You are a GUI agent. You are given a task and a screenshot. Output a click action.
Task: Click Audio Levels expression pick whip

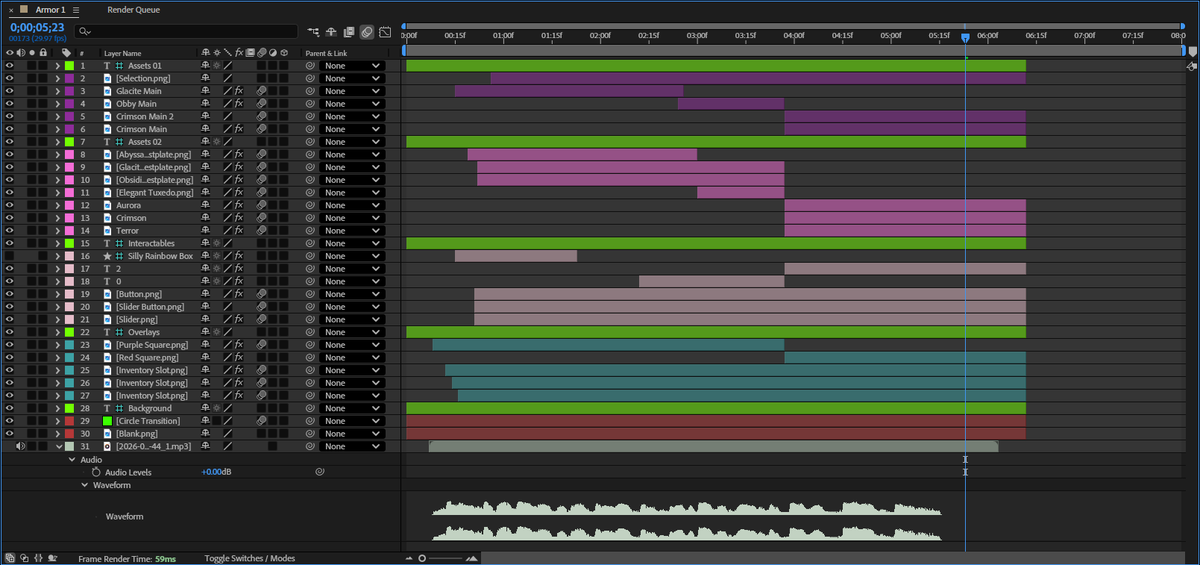point(320,472)
